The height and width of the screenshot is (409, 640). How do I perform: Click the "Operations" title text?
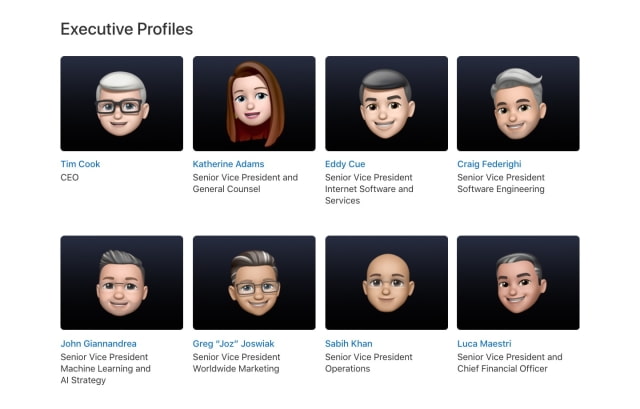[x=347, y=369]
